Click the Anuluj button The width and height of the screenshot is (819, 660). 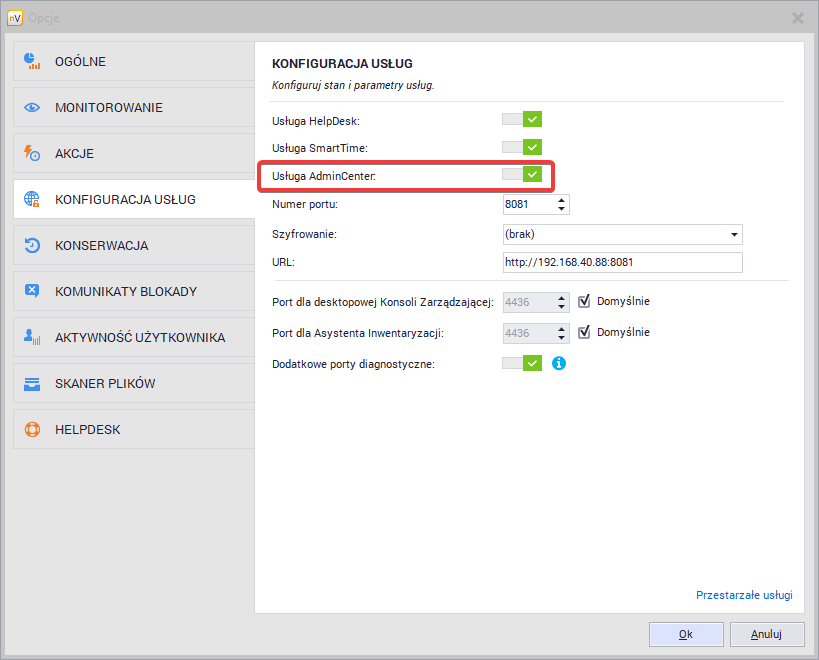(x=767, y=634)
